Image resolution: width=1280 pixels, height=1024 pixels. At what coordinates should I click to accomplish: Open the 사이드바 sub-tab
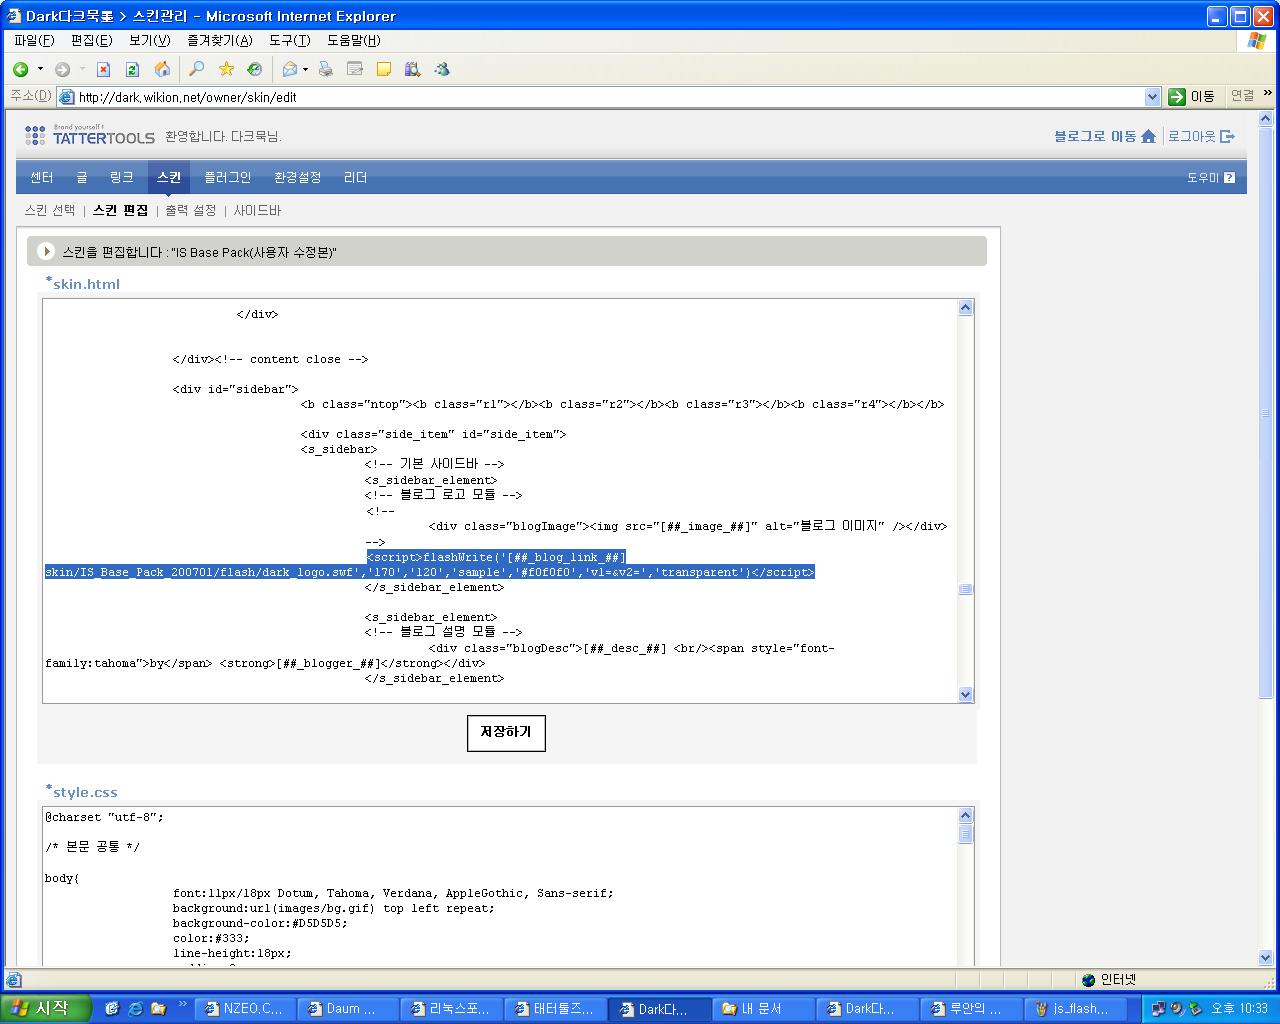257,210
